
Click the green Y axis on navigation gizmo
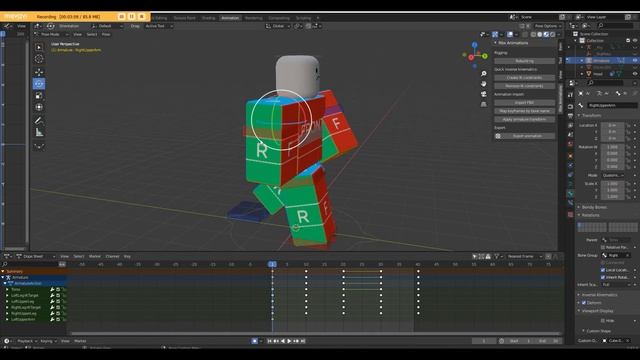[485, 56]
